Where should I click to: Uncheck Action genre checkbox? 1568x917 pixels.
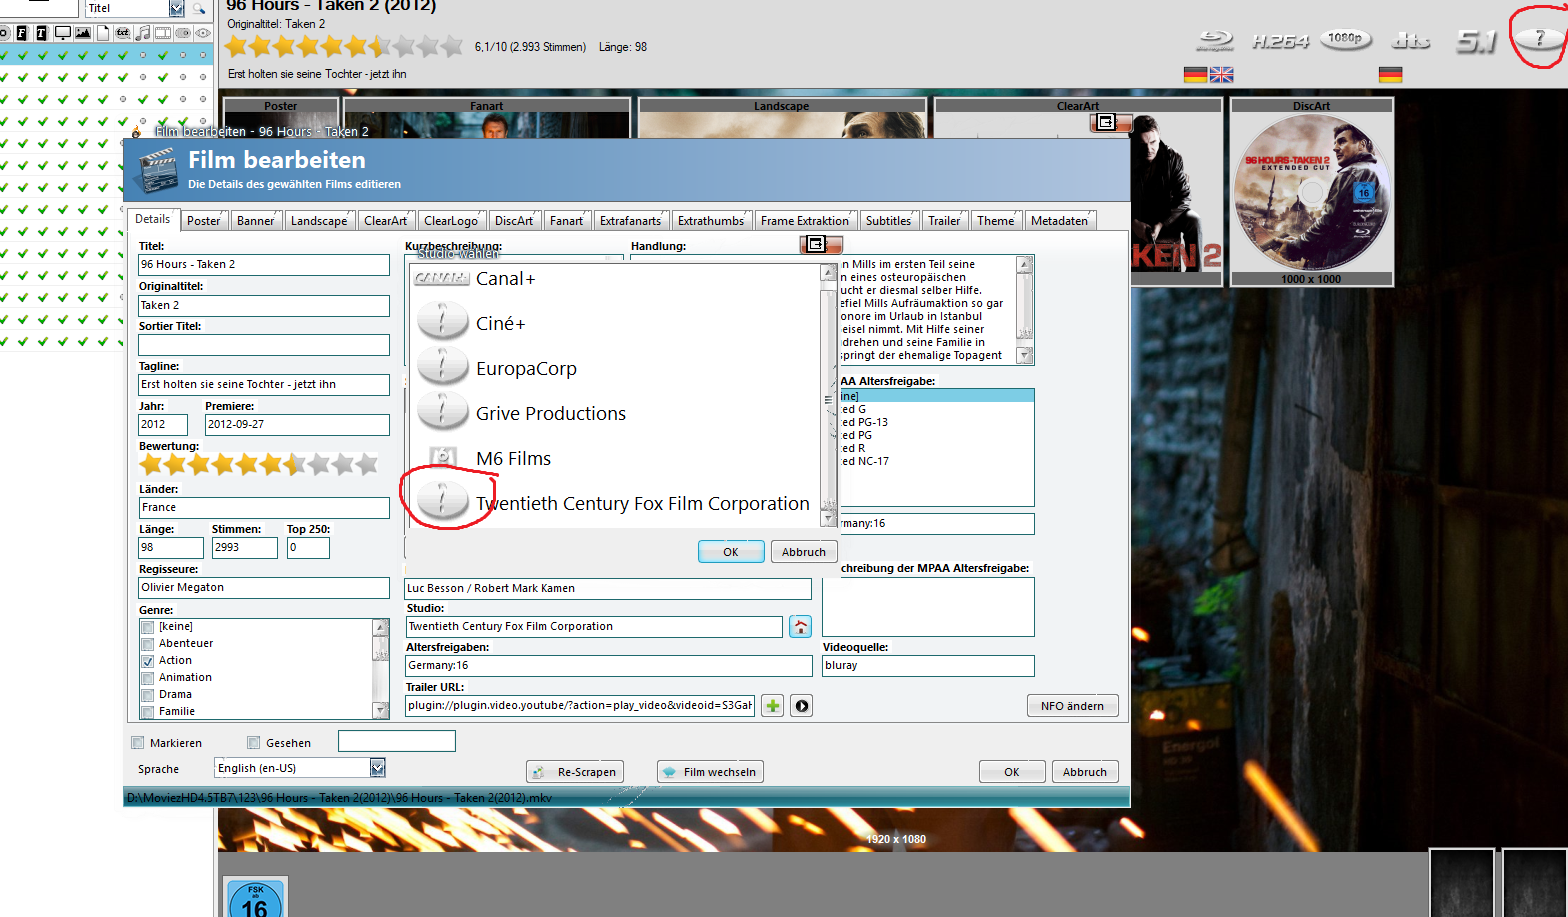click(x=148, y=662)
